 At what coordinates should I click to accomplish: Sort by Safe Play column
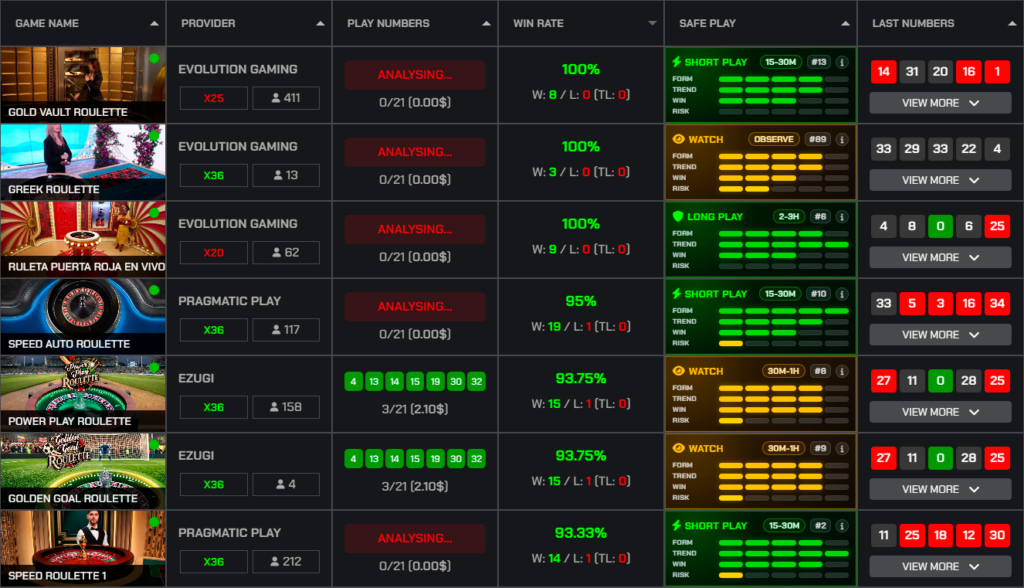click(x=845, y=24)
